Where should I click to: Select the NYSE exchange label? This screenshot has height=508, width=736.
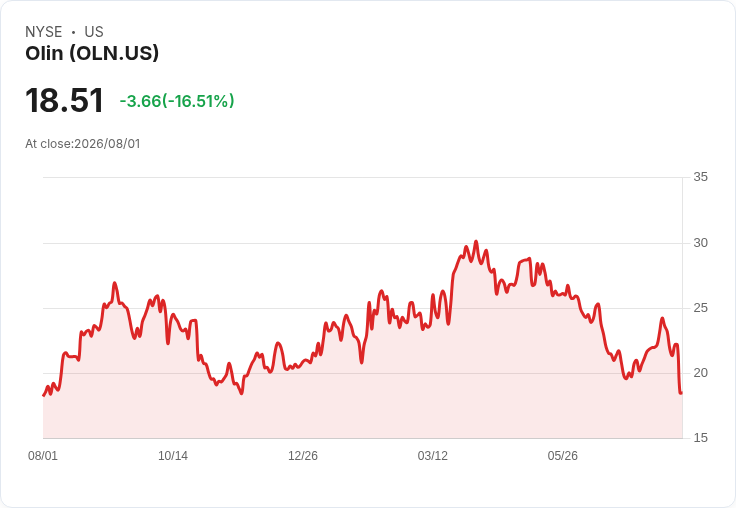coord(44,32)
